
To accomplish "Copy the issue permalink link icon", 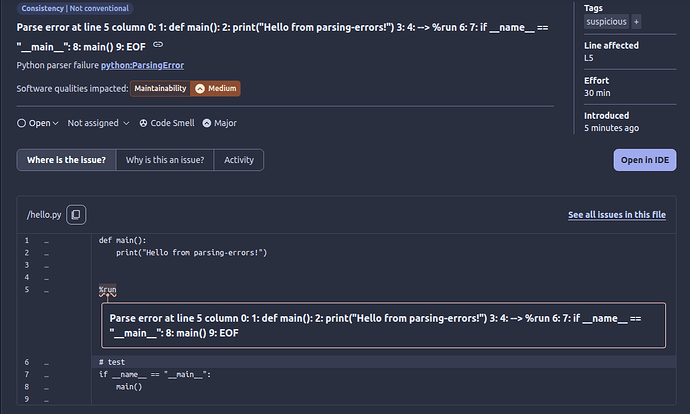I will point(158,45).
